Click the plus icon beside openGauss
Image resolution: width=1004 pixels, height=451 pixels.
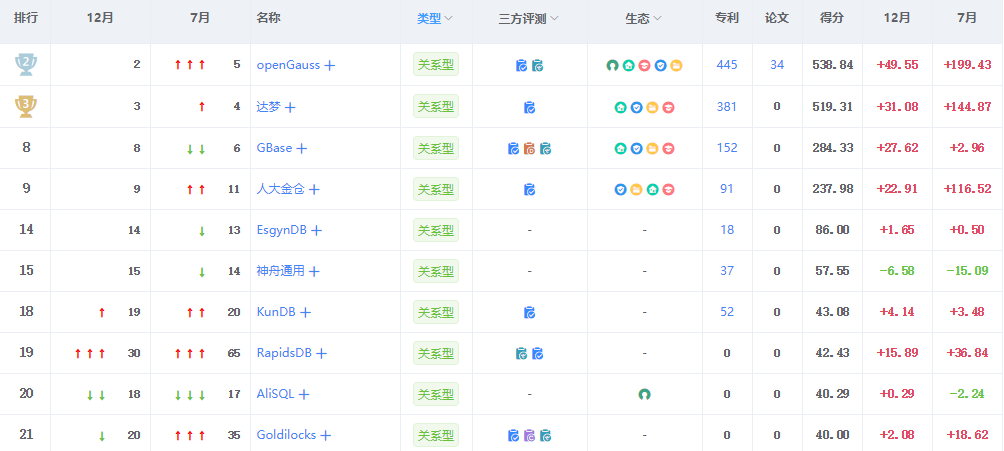coord(330,65)
